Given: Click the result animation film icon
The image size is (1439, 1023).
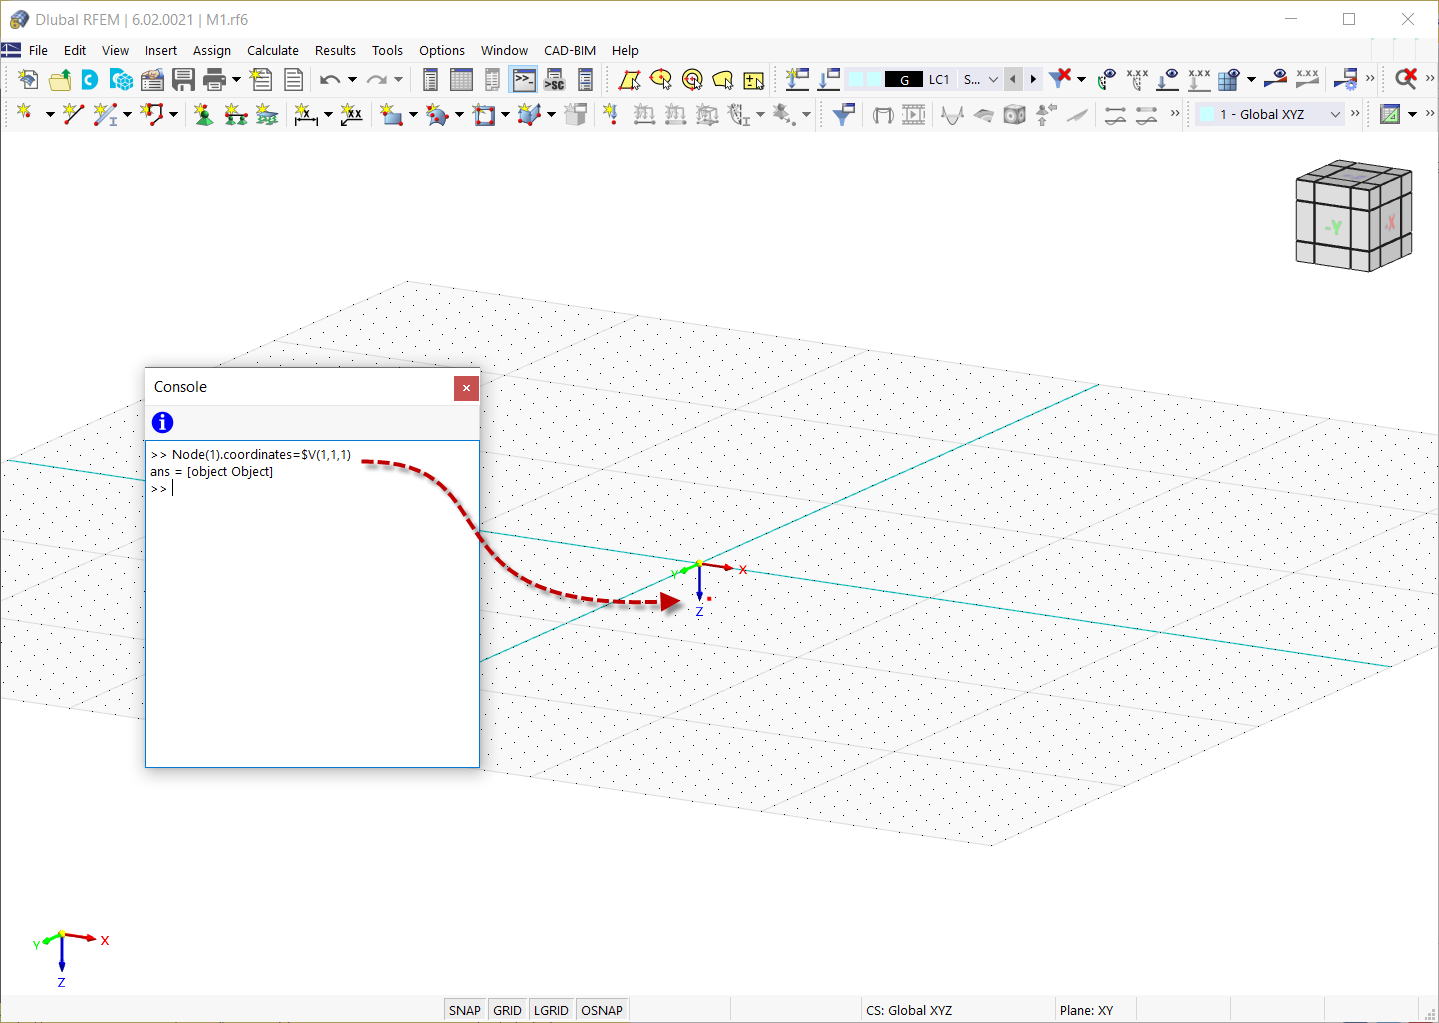Looking at the screenshot, I should coord(913,115).
